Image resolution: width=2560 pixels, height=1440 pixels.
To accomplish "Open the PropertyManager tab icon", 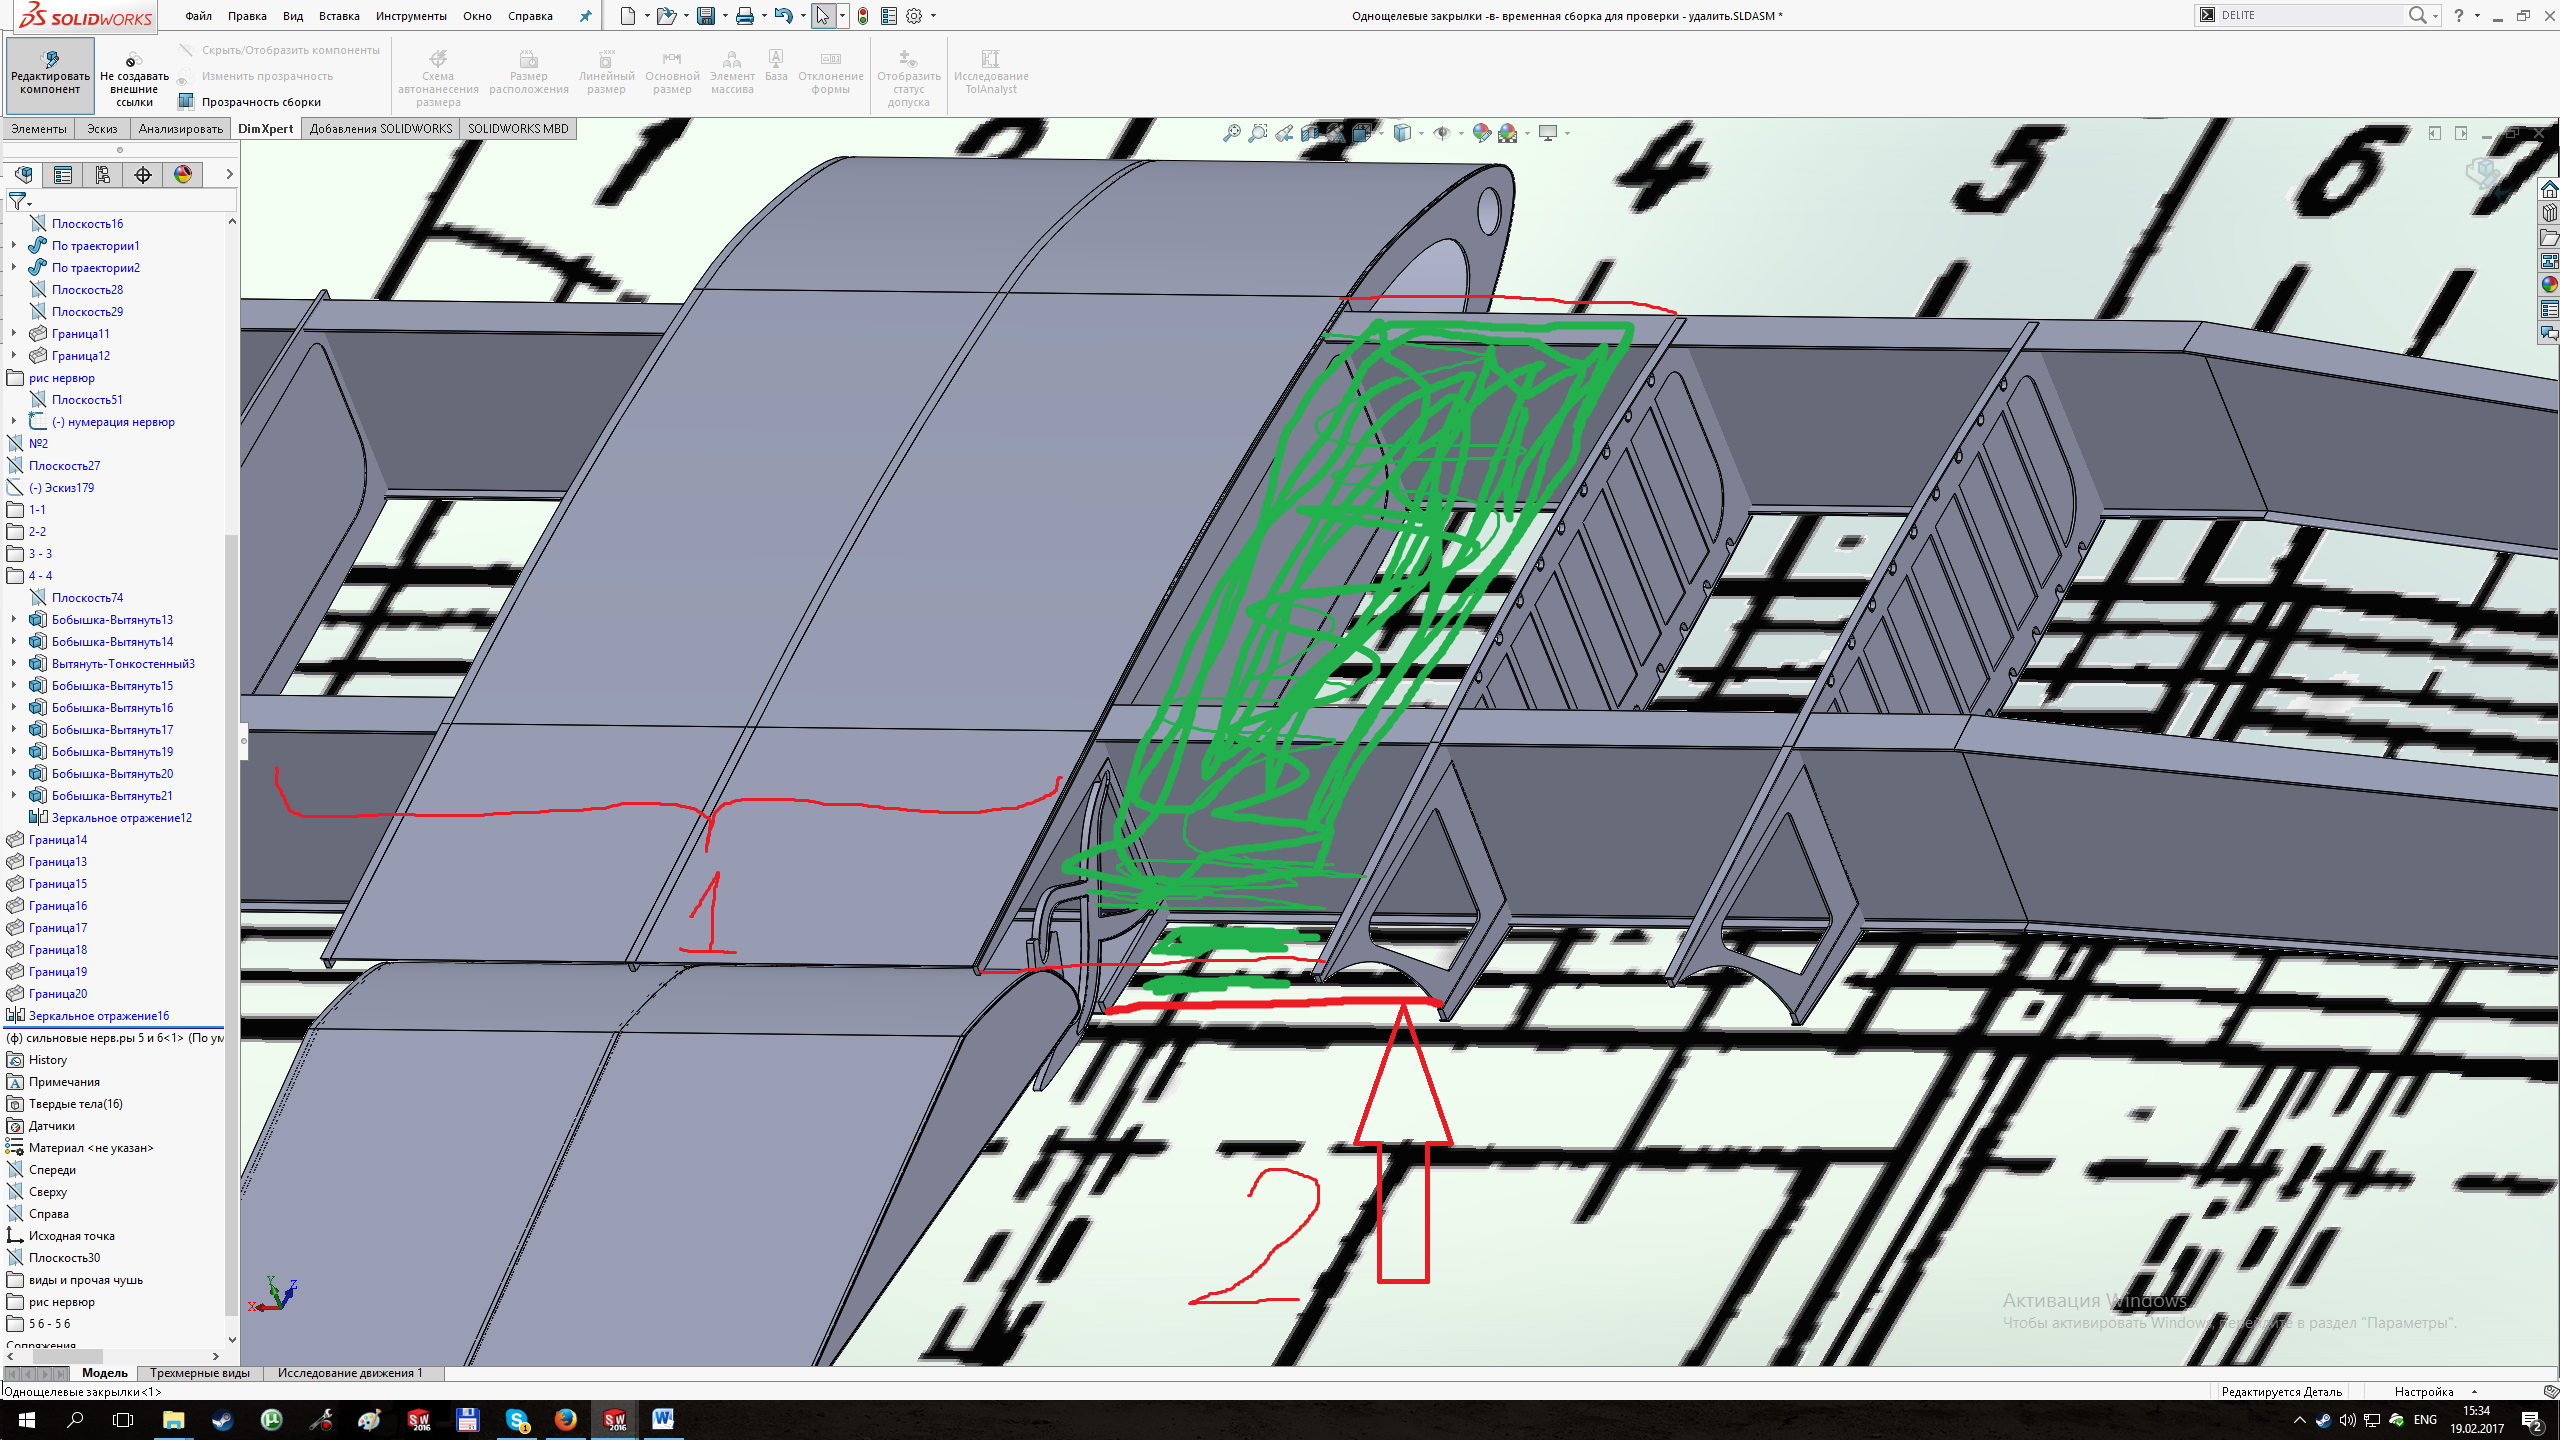I will [63, 175].
